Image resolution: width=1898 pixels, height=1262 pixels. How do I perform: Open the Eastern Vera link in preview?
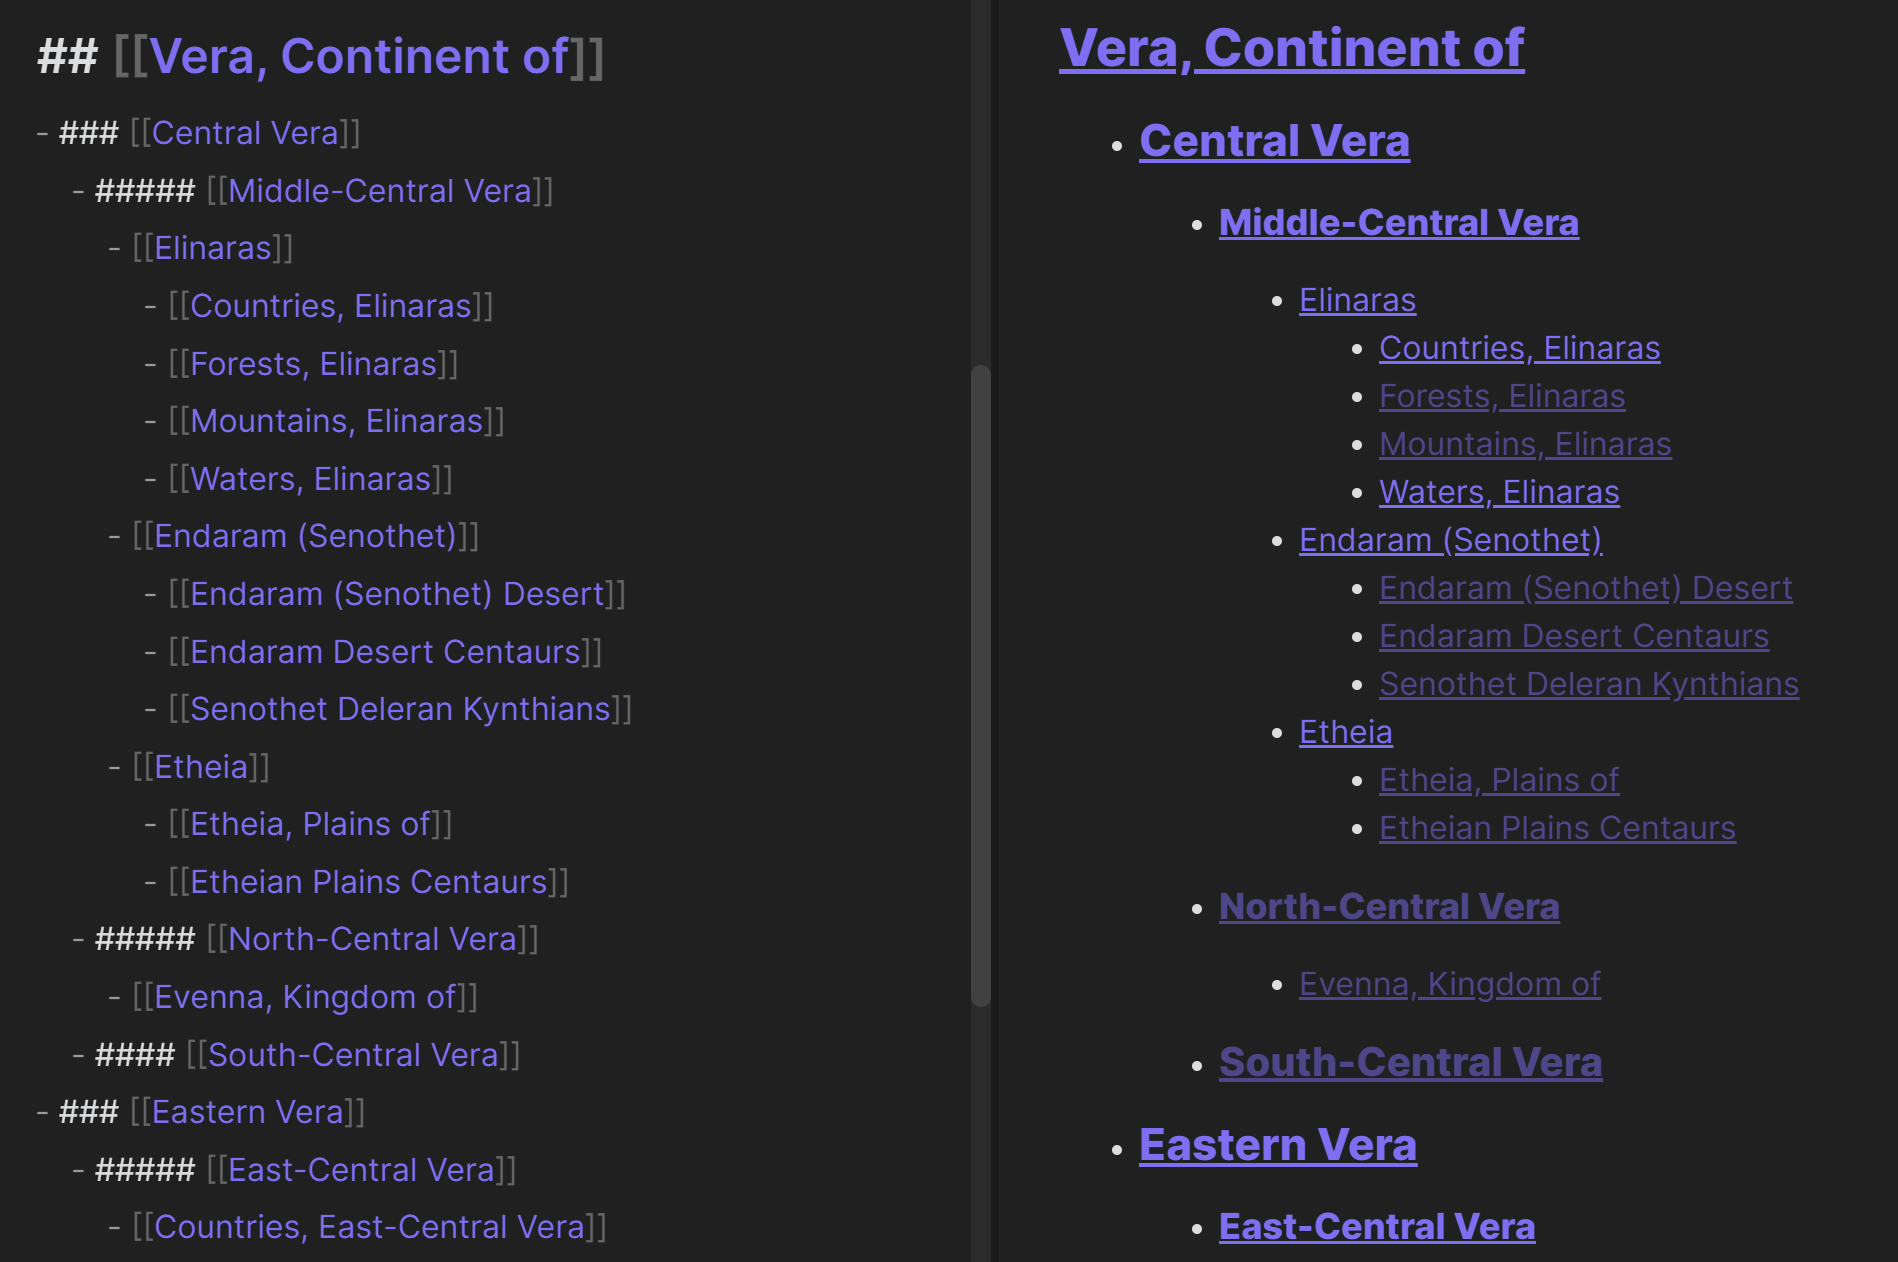click(x=1277, y=1145)
